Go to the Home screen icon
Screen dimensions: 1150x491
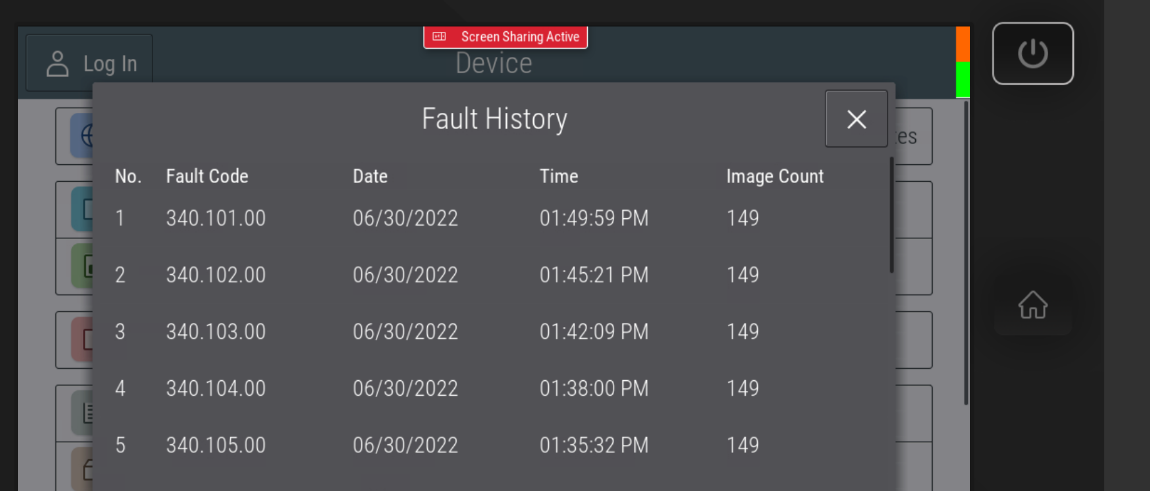[x=1032, y=304]
